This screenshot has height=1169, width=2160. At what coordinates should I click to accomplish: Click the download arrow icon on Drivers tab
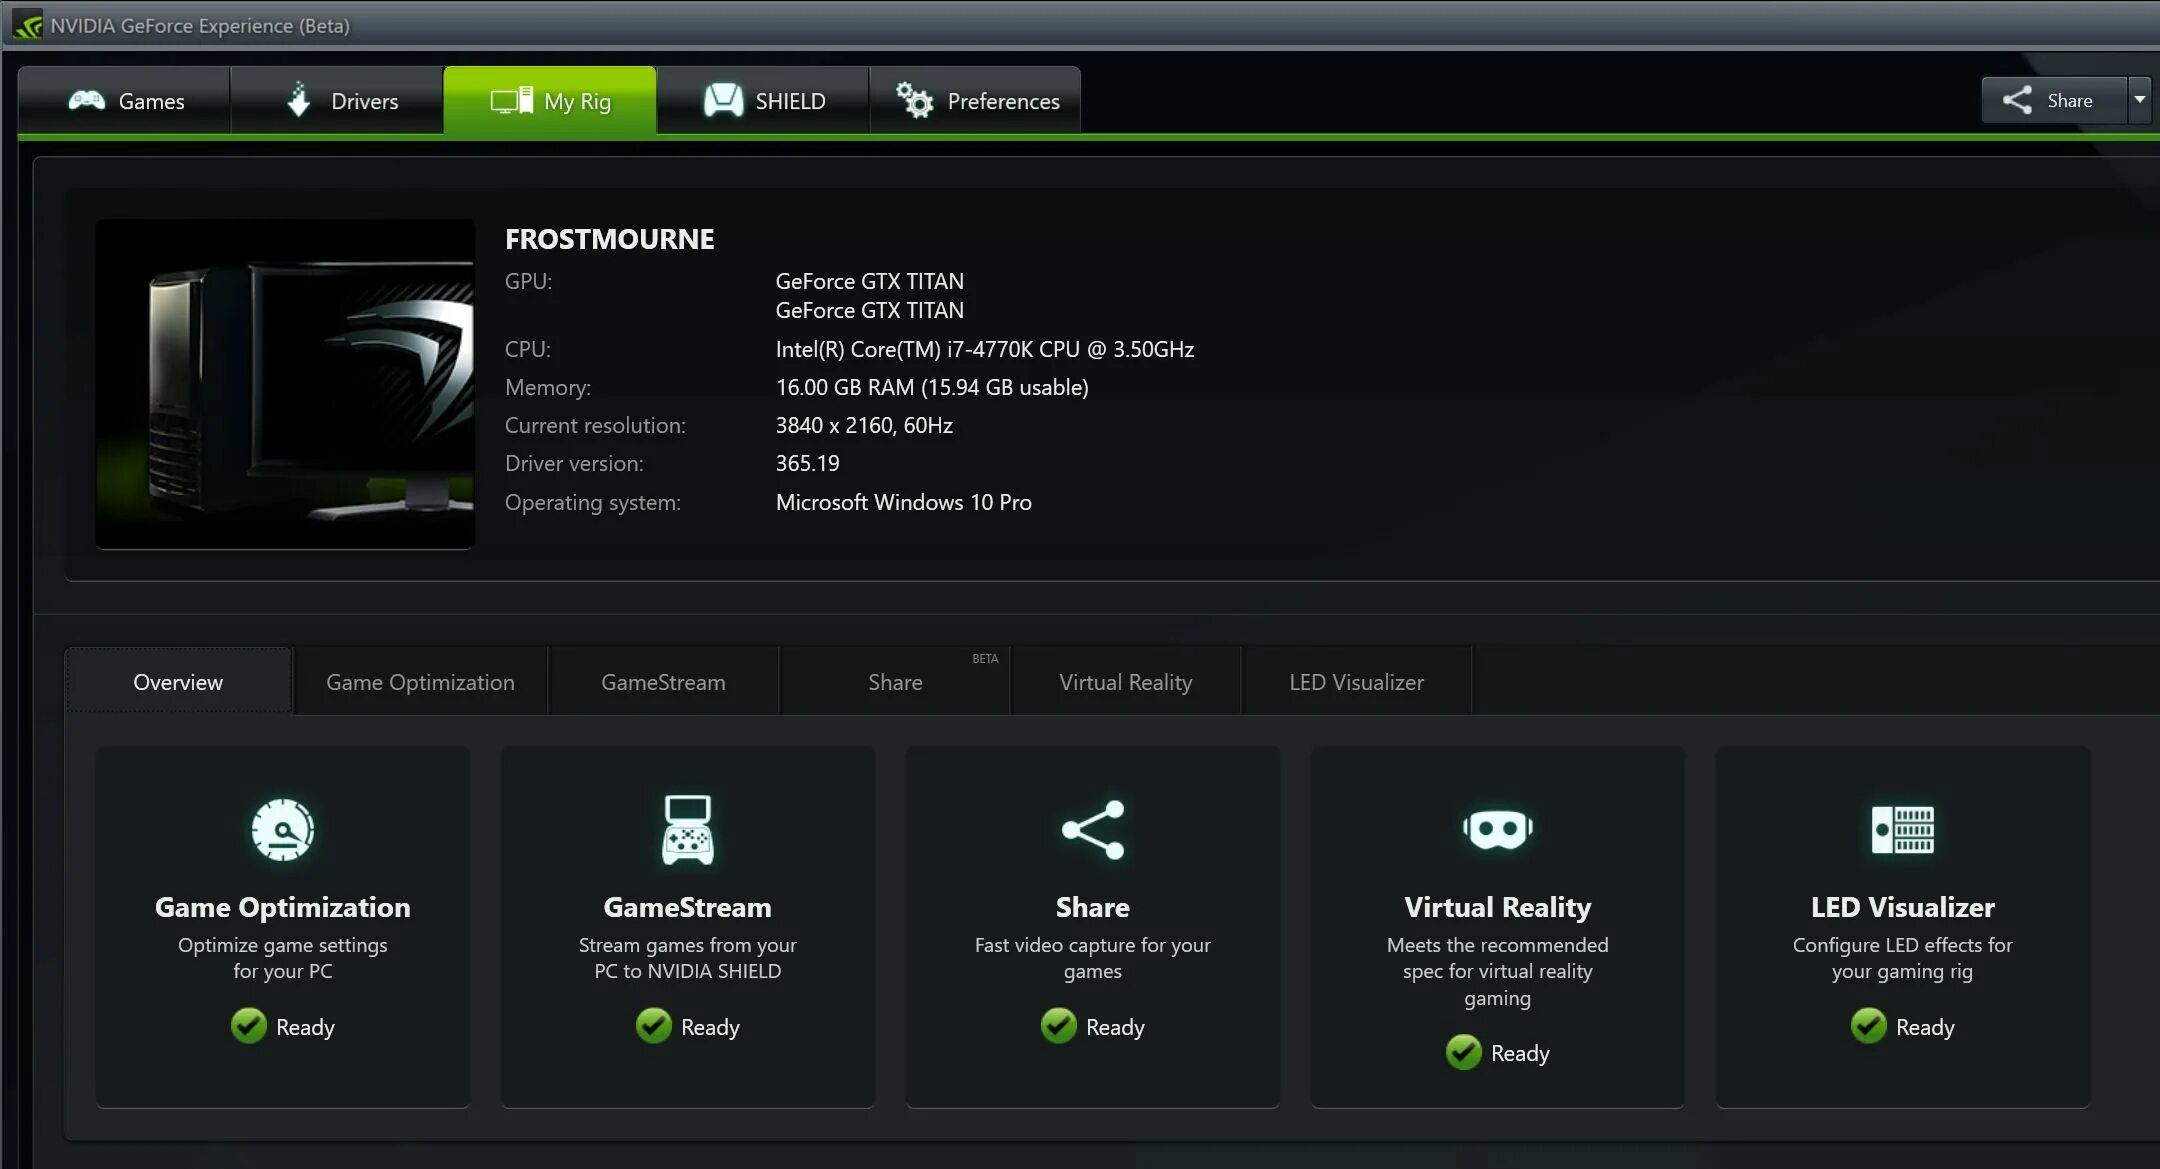click(298, 99)
